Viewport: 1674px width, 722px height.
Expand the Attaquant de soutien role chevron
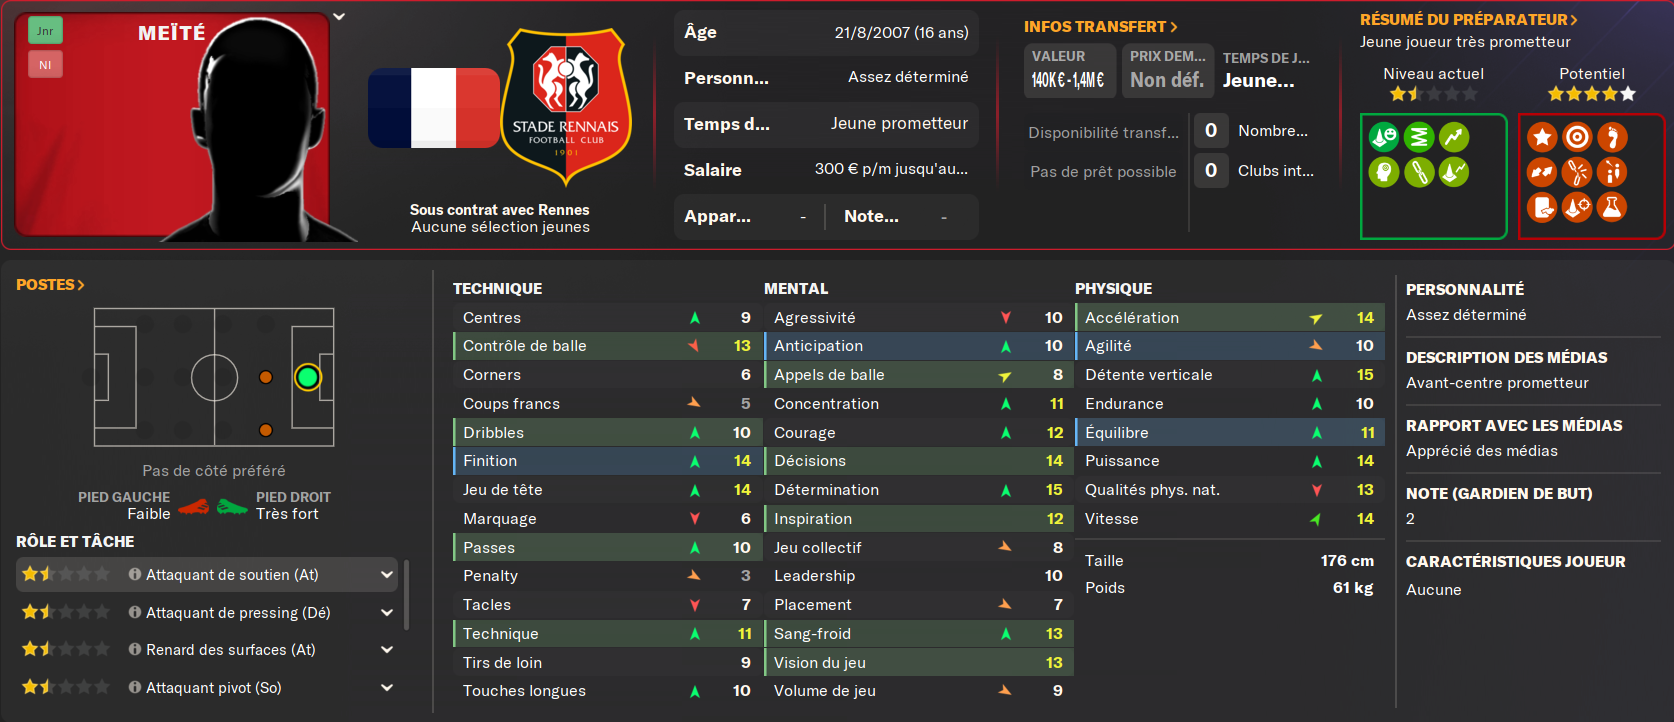point(387,575)
